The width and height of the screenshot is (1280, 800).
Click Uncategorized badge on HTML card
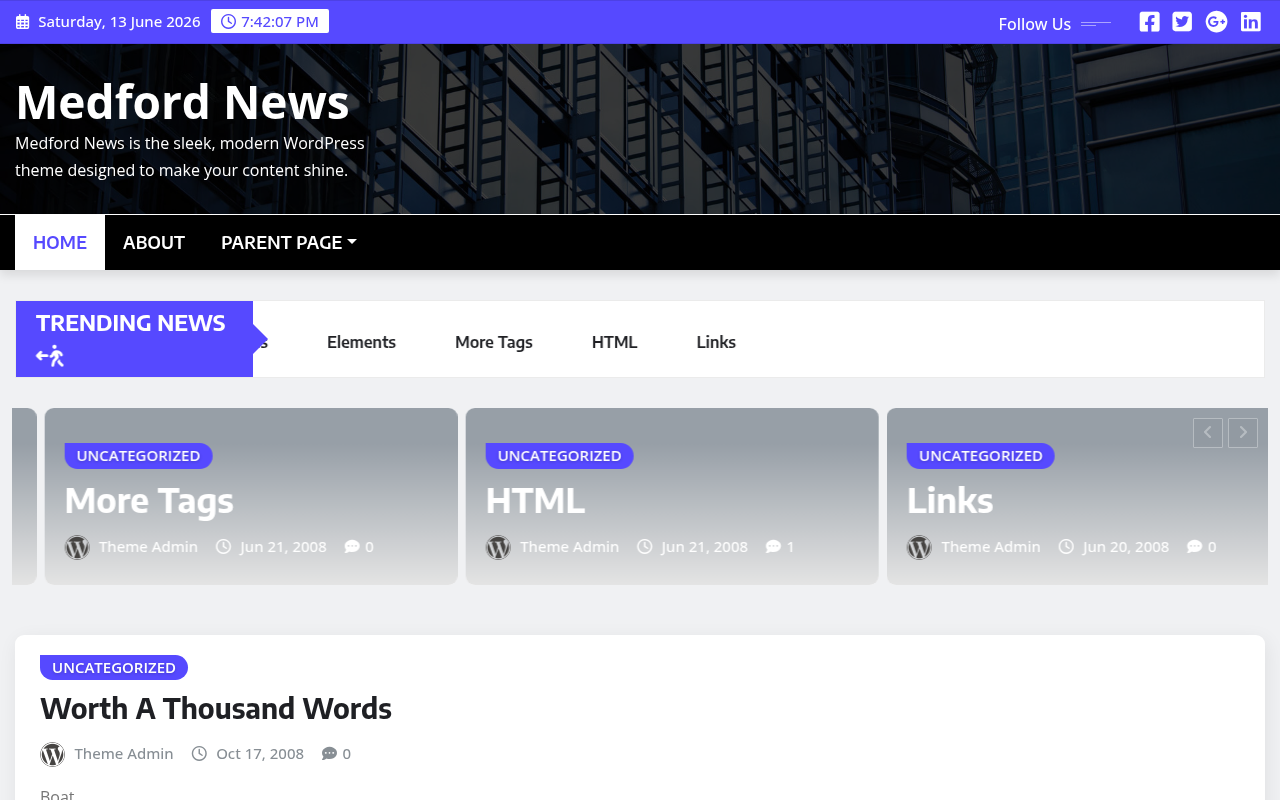click(560, 456)
